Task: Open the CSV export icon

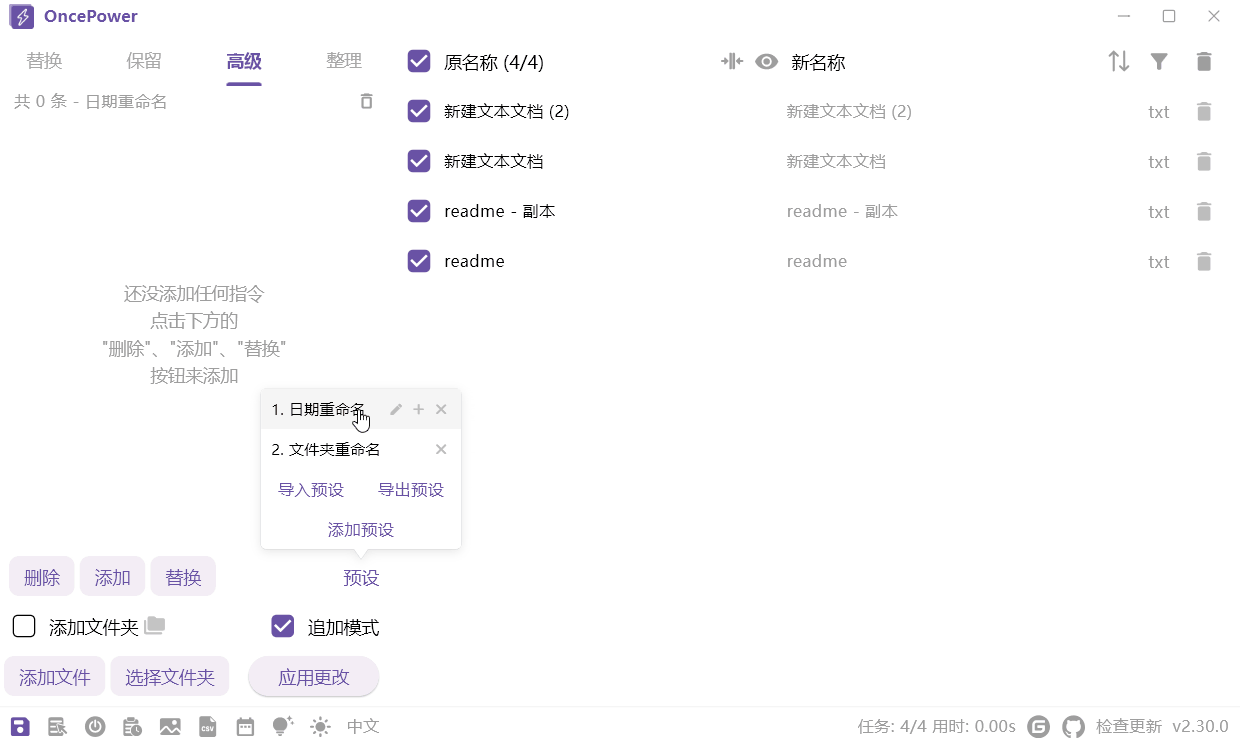Action: (208, 726)
